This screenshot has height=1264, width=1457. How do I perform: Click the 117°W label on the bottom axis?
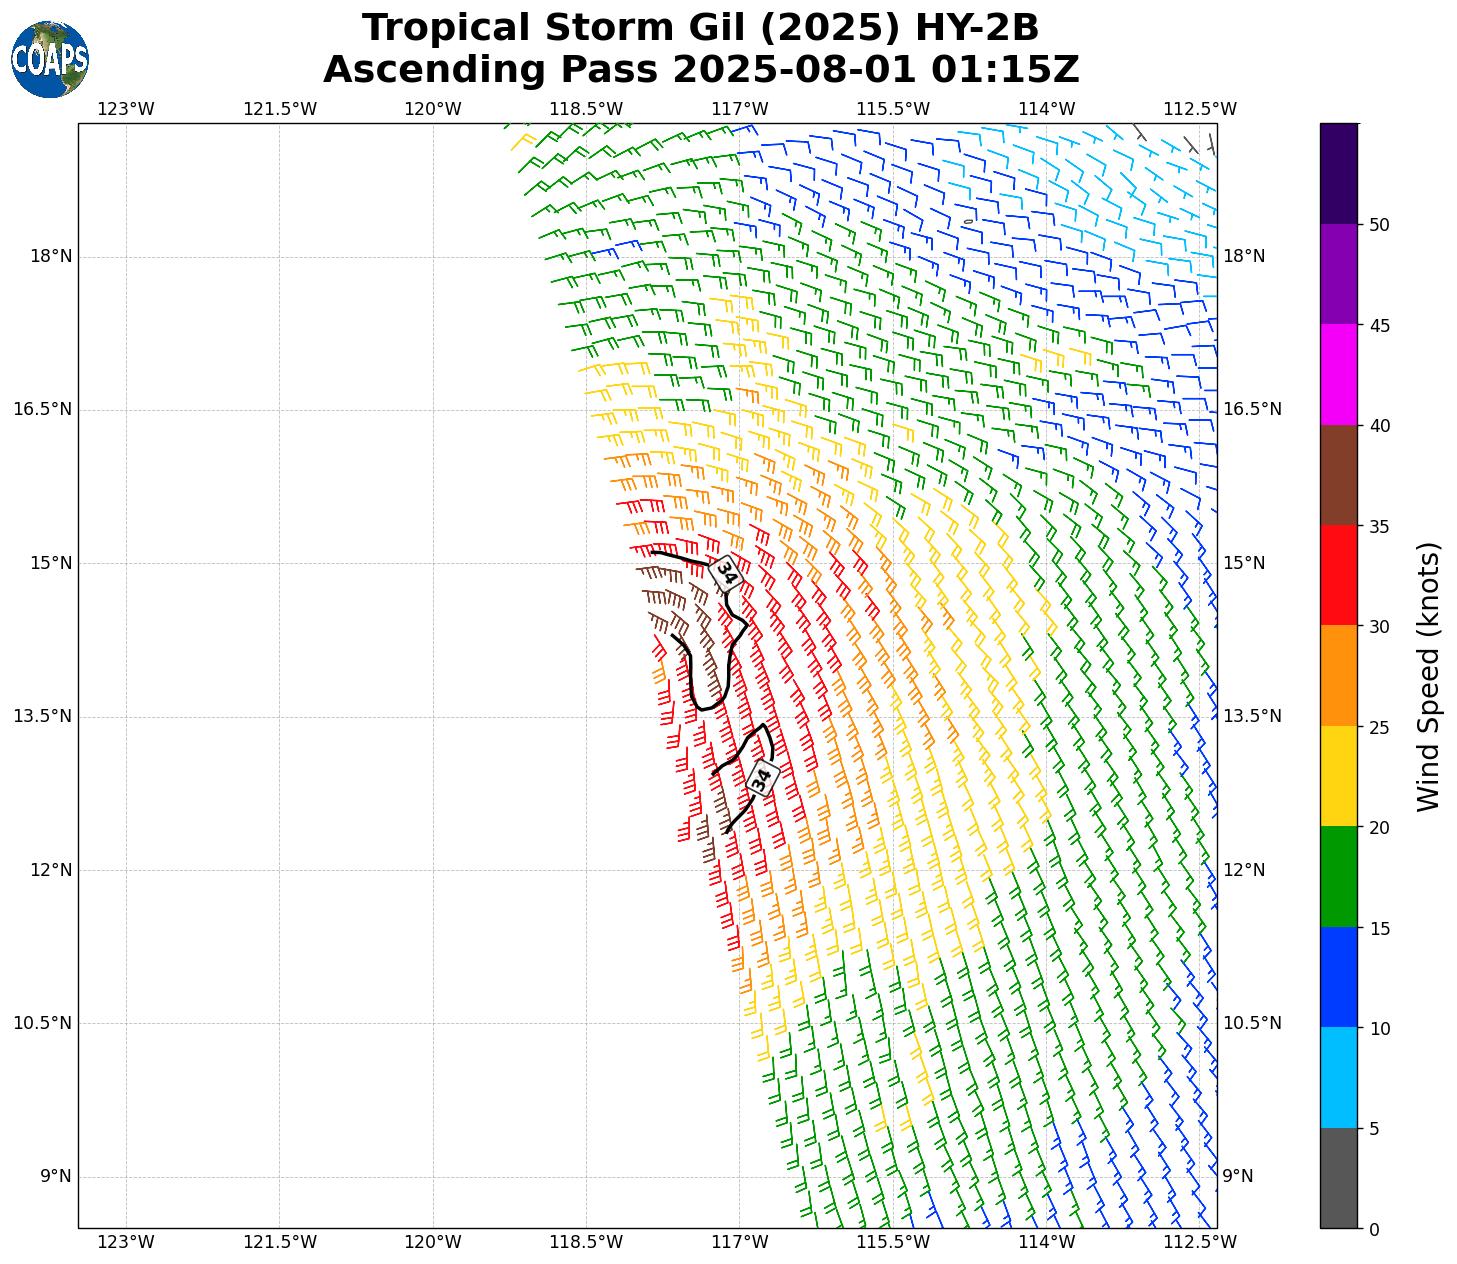(740, 1242)
